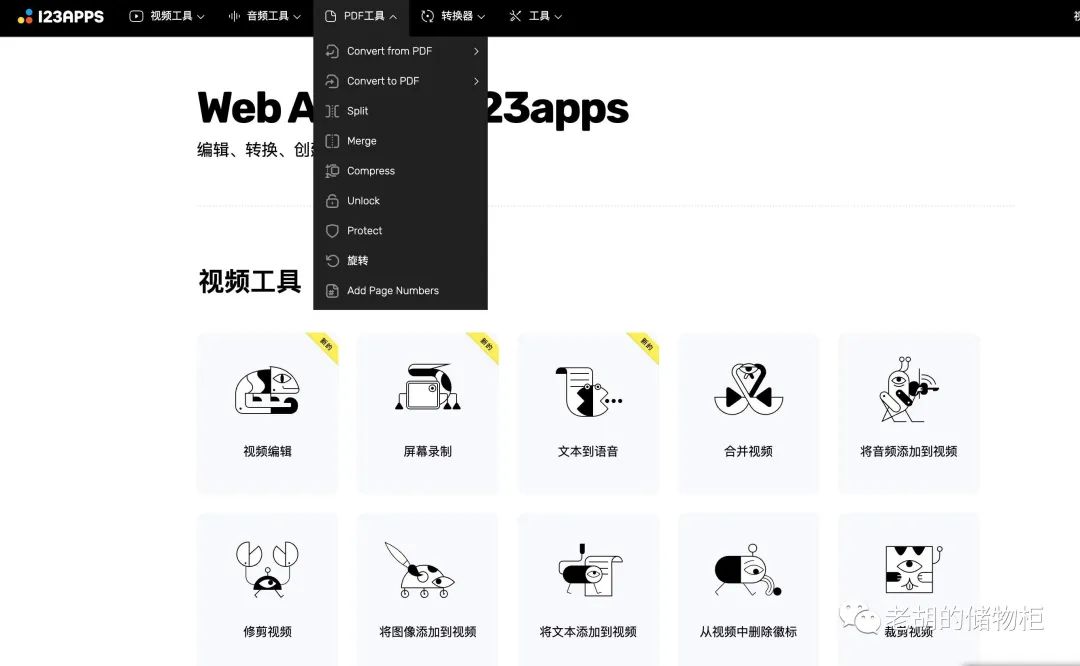Click the 合并视频 link text
Screen dimensions: 1080x666
(749, 452)
